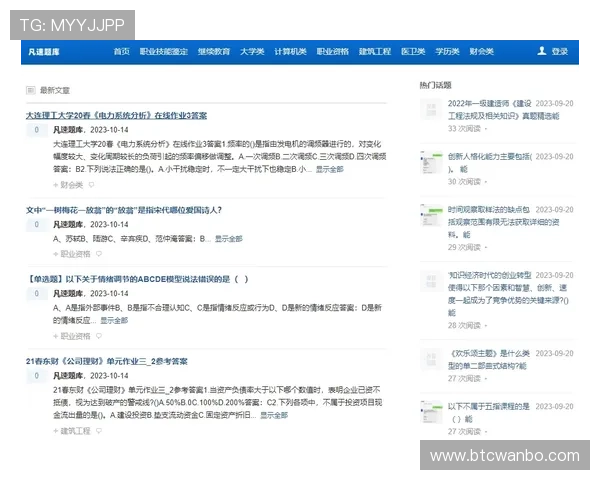Click the thumbnail beside 欢乐颂主题 topic
Viewport: 600px width, 480px height.
tap(431, 359)
